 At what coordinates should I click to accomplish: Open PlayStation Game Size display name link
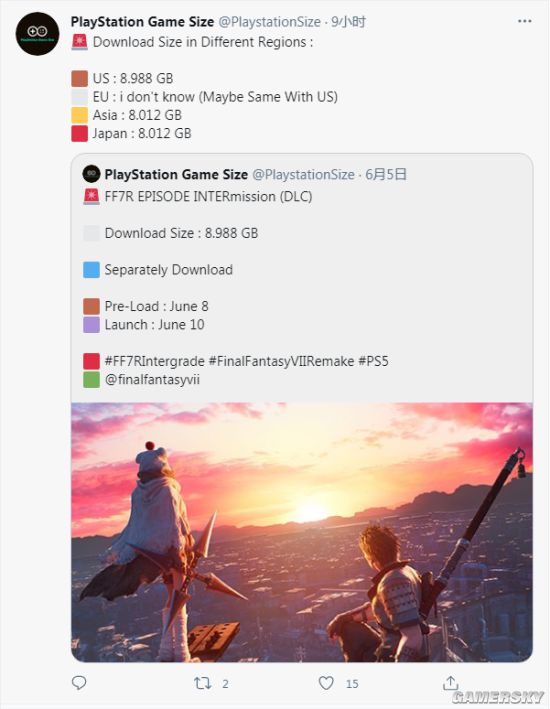[142, 22]
